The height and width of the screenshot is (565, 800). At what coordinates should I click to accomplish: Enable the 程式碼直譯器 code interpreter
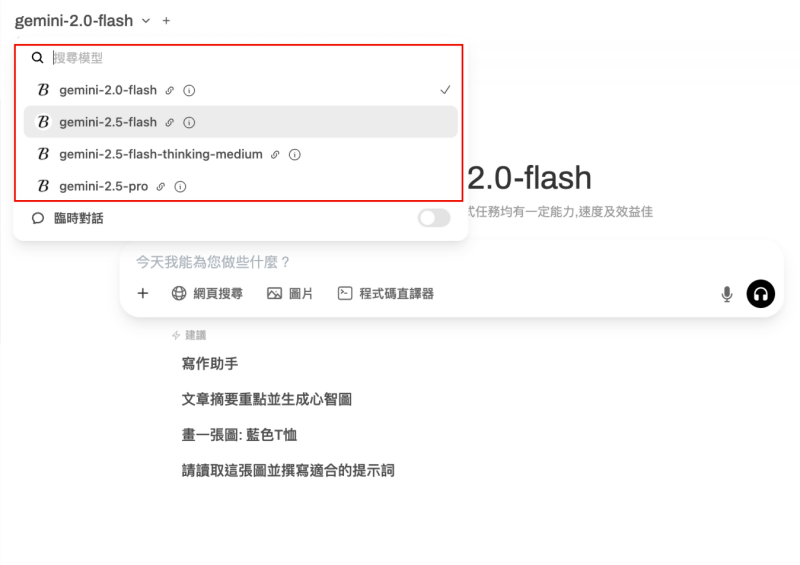click(x=386, y=293)
